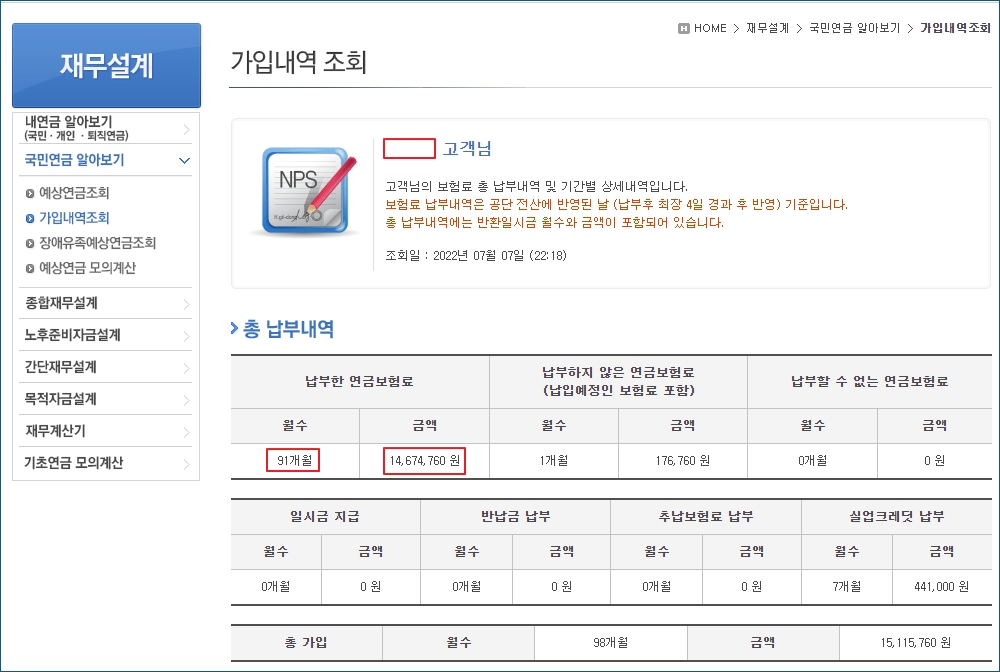The width and height of the screenshot is (1000, 672).
Task: Click the highlighted 14,674,760 원 amount
Action: [x=424, y=461]
